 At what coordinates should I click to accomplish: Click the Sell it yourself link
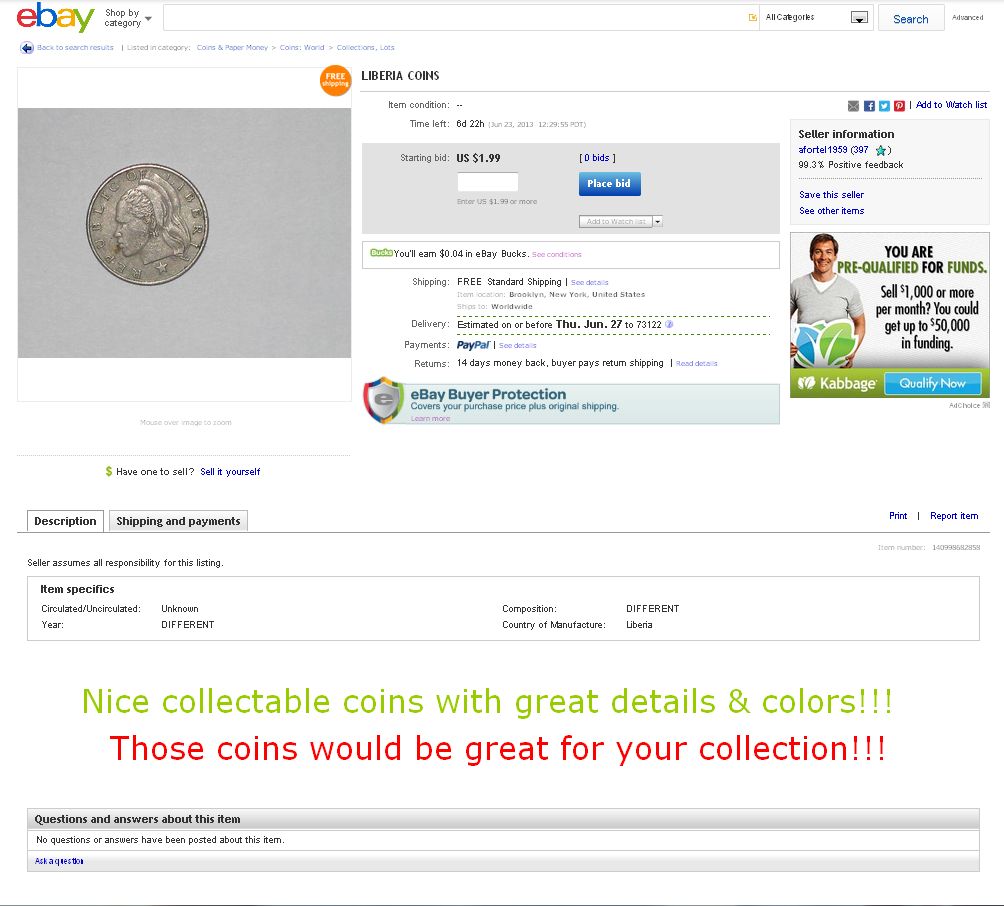(x=230, y=472)
